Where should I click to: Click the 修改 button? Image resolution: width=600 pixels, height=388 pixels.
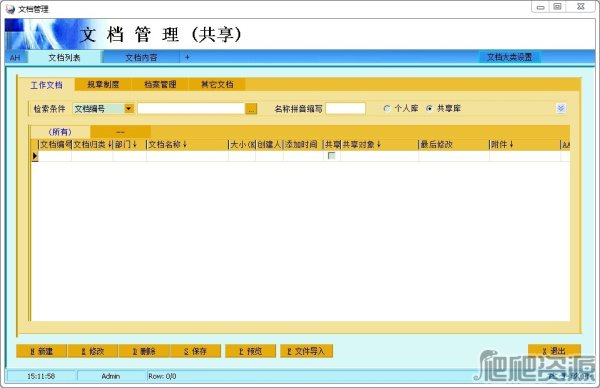(x=93, y=351)
